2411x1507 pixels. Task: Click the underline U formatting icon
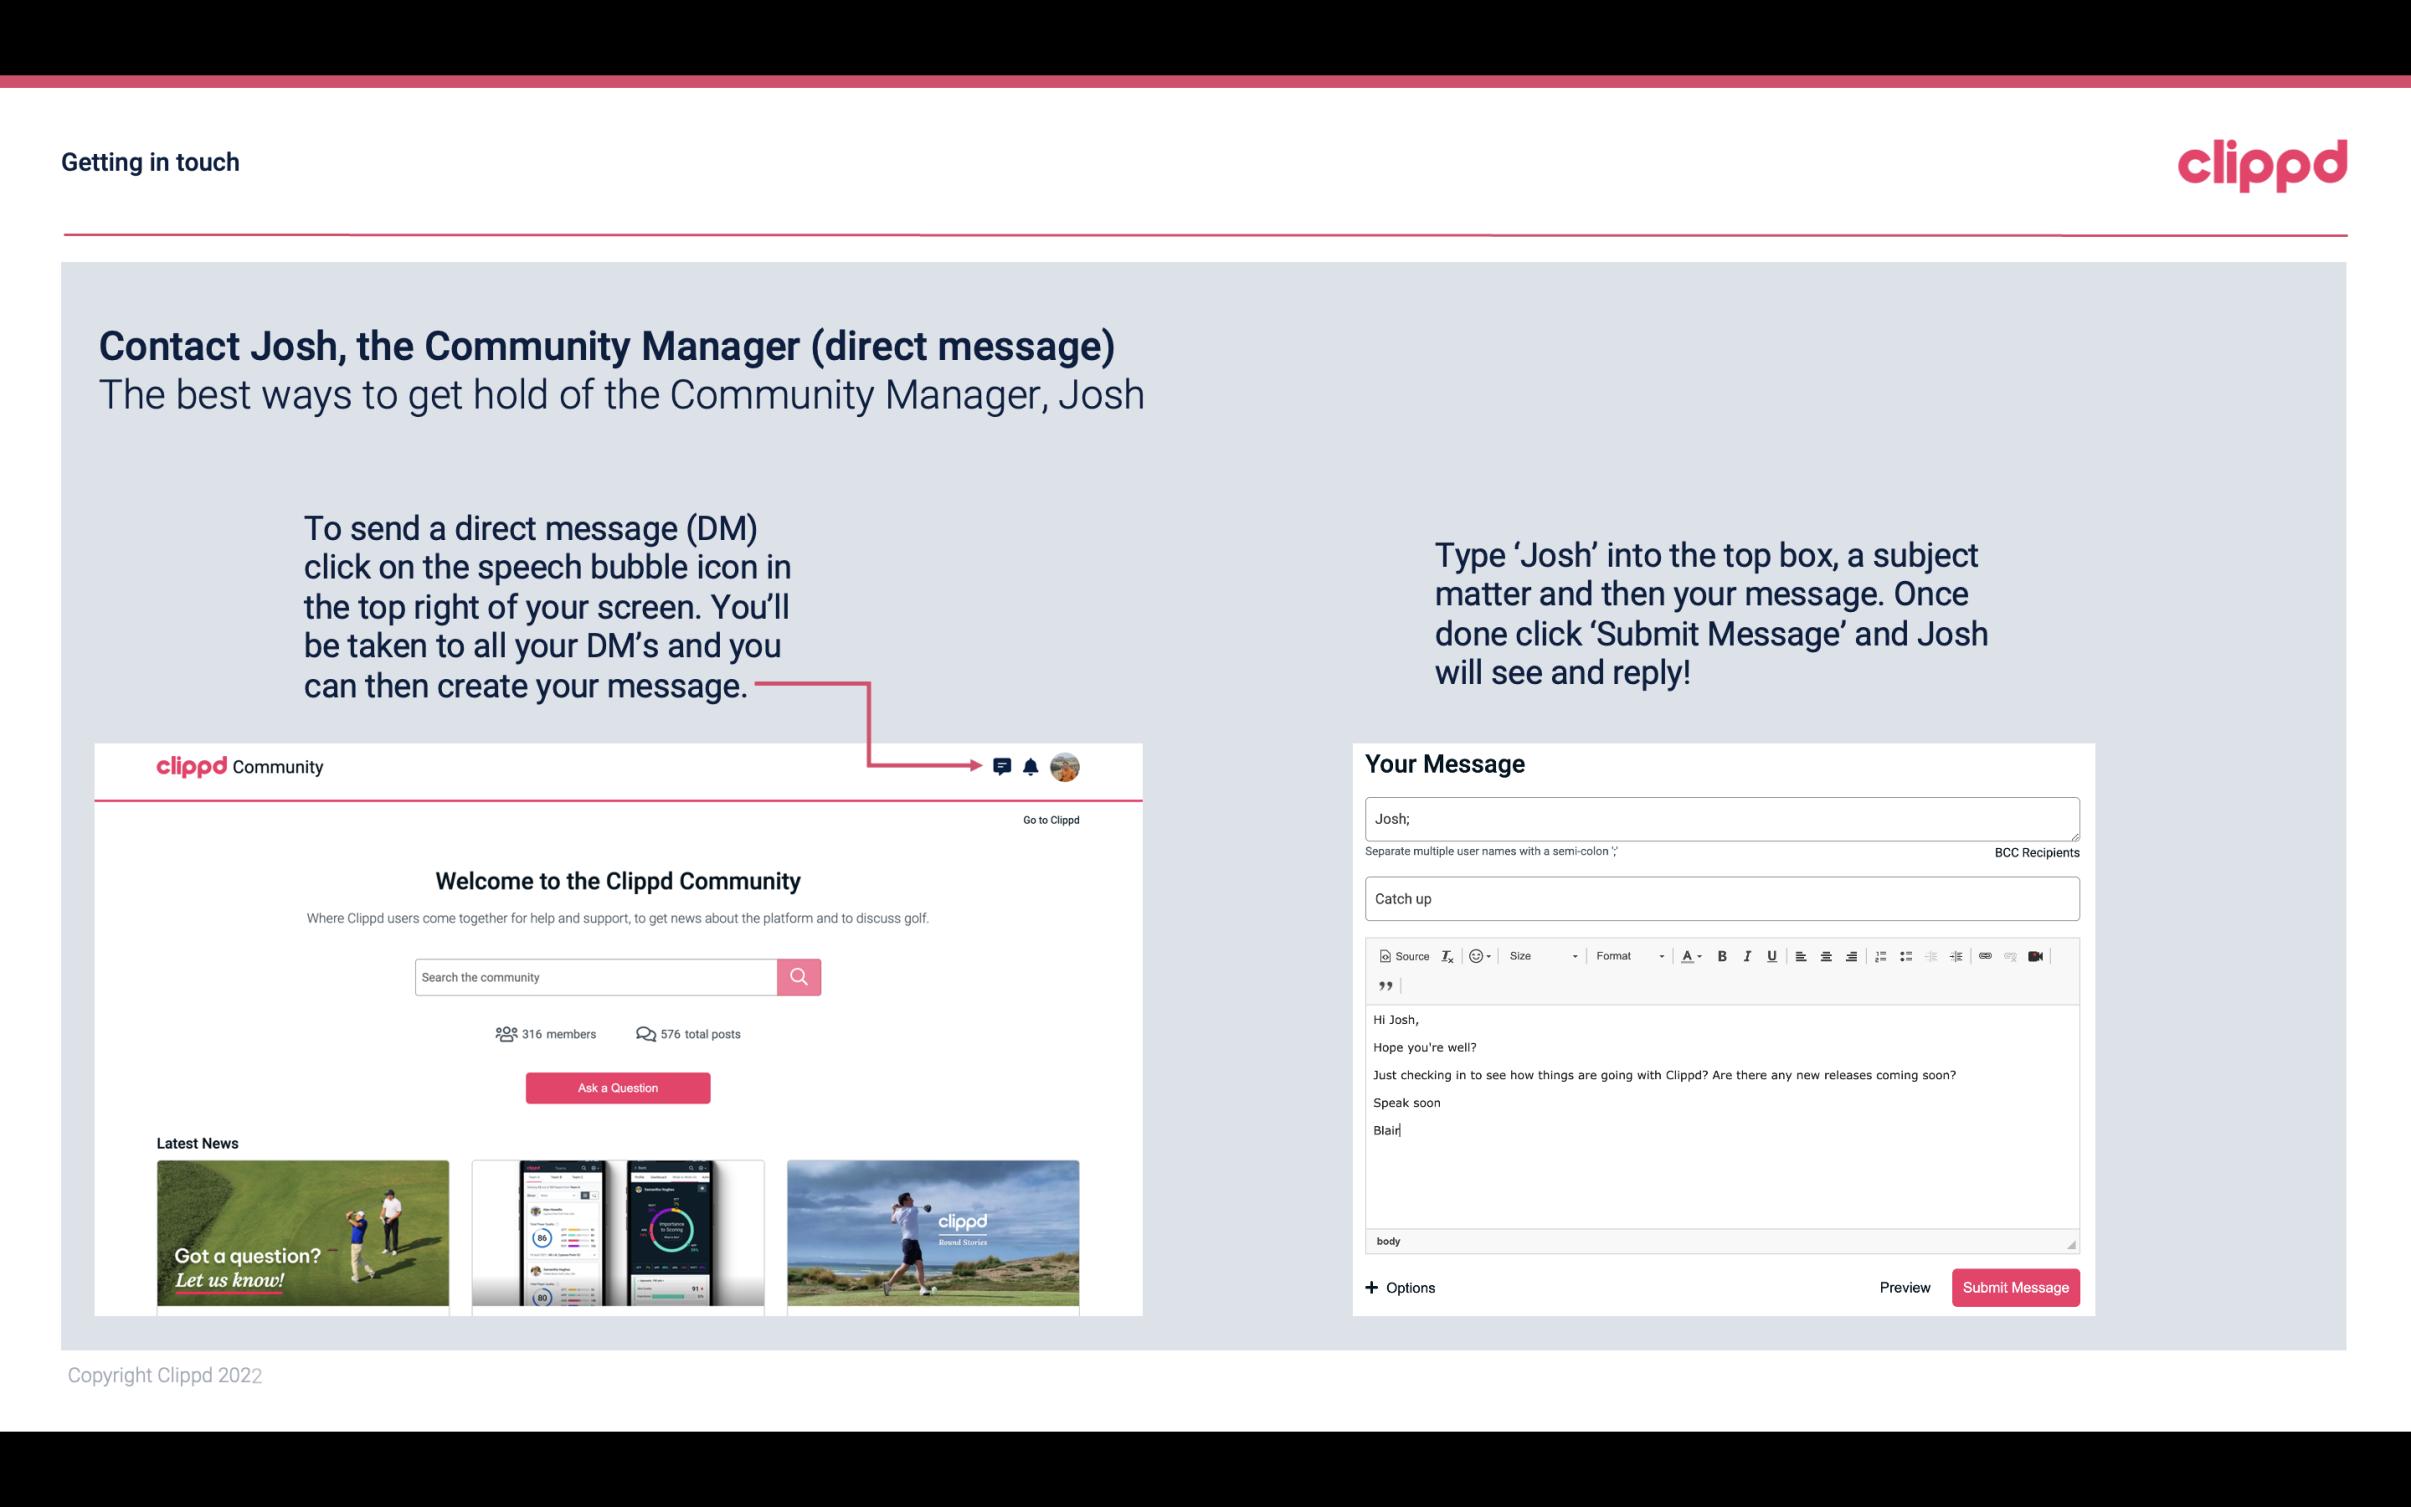(x=1774, y=955)
